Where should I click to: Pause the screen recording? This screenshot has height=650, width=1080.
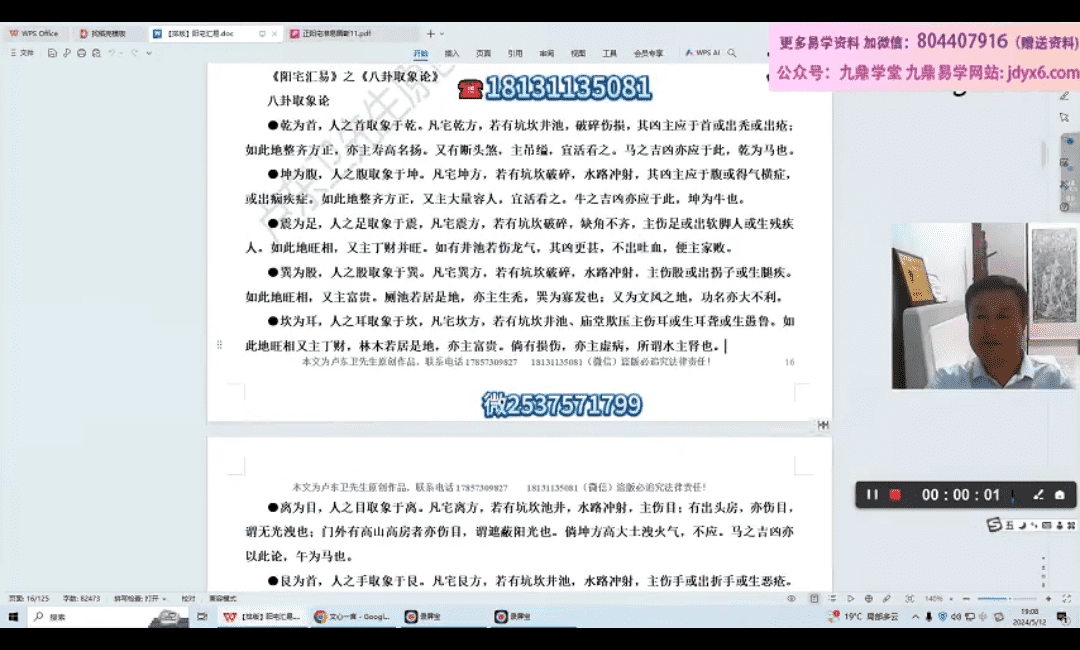[872, 495]
